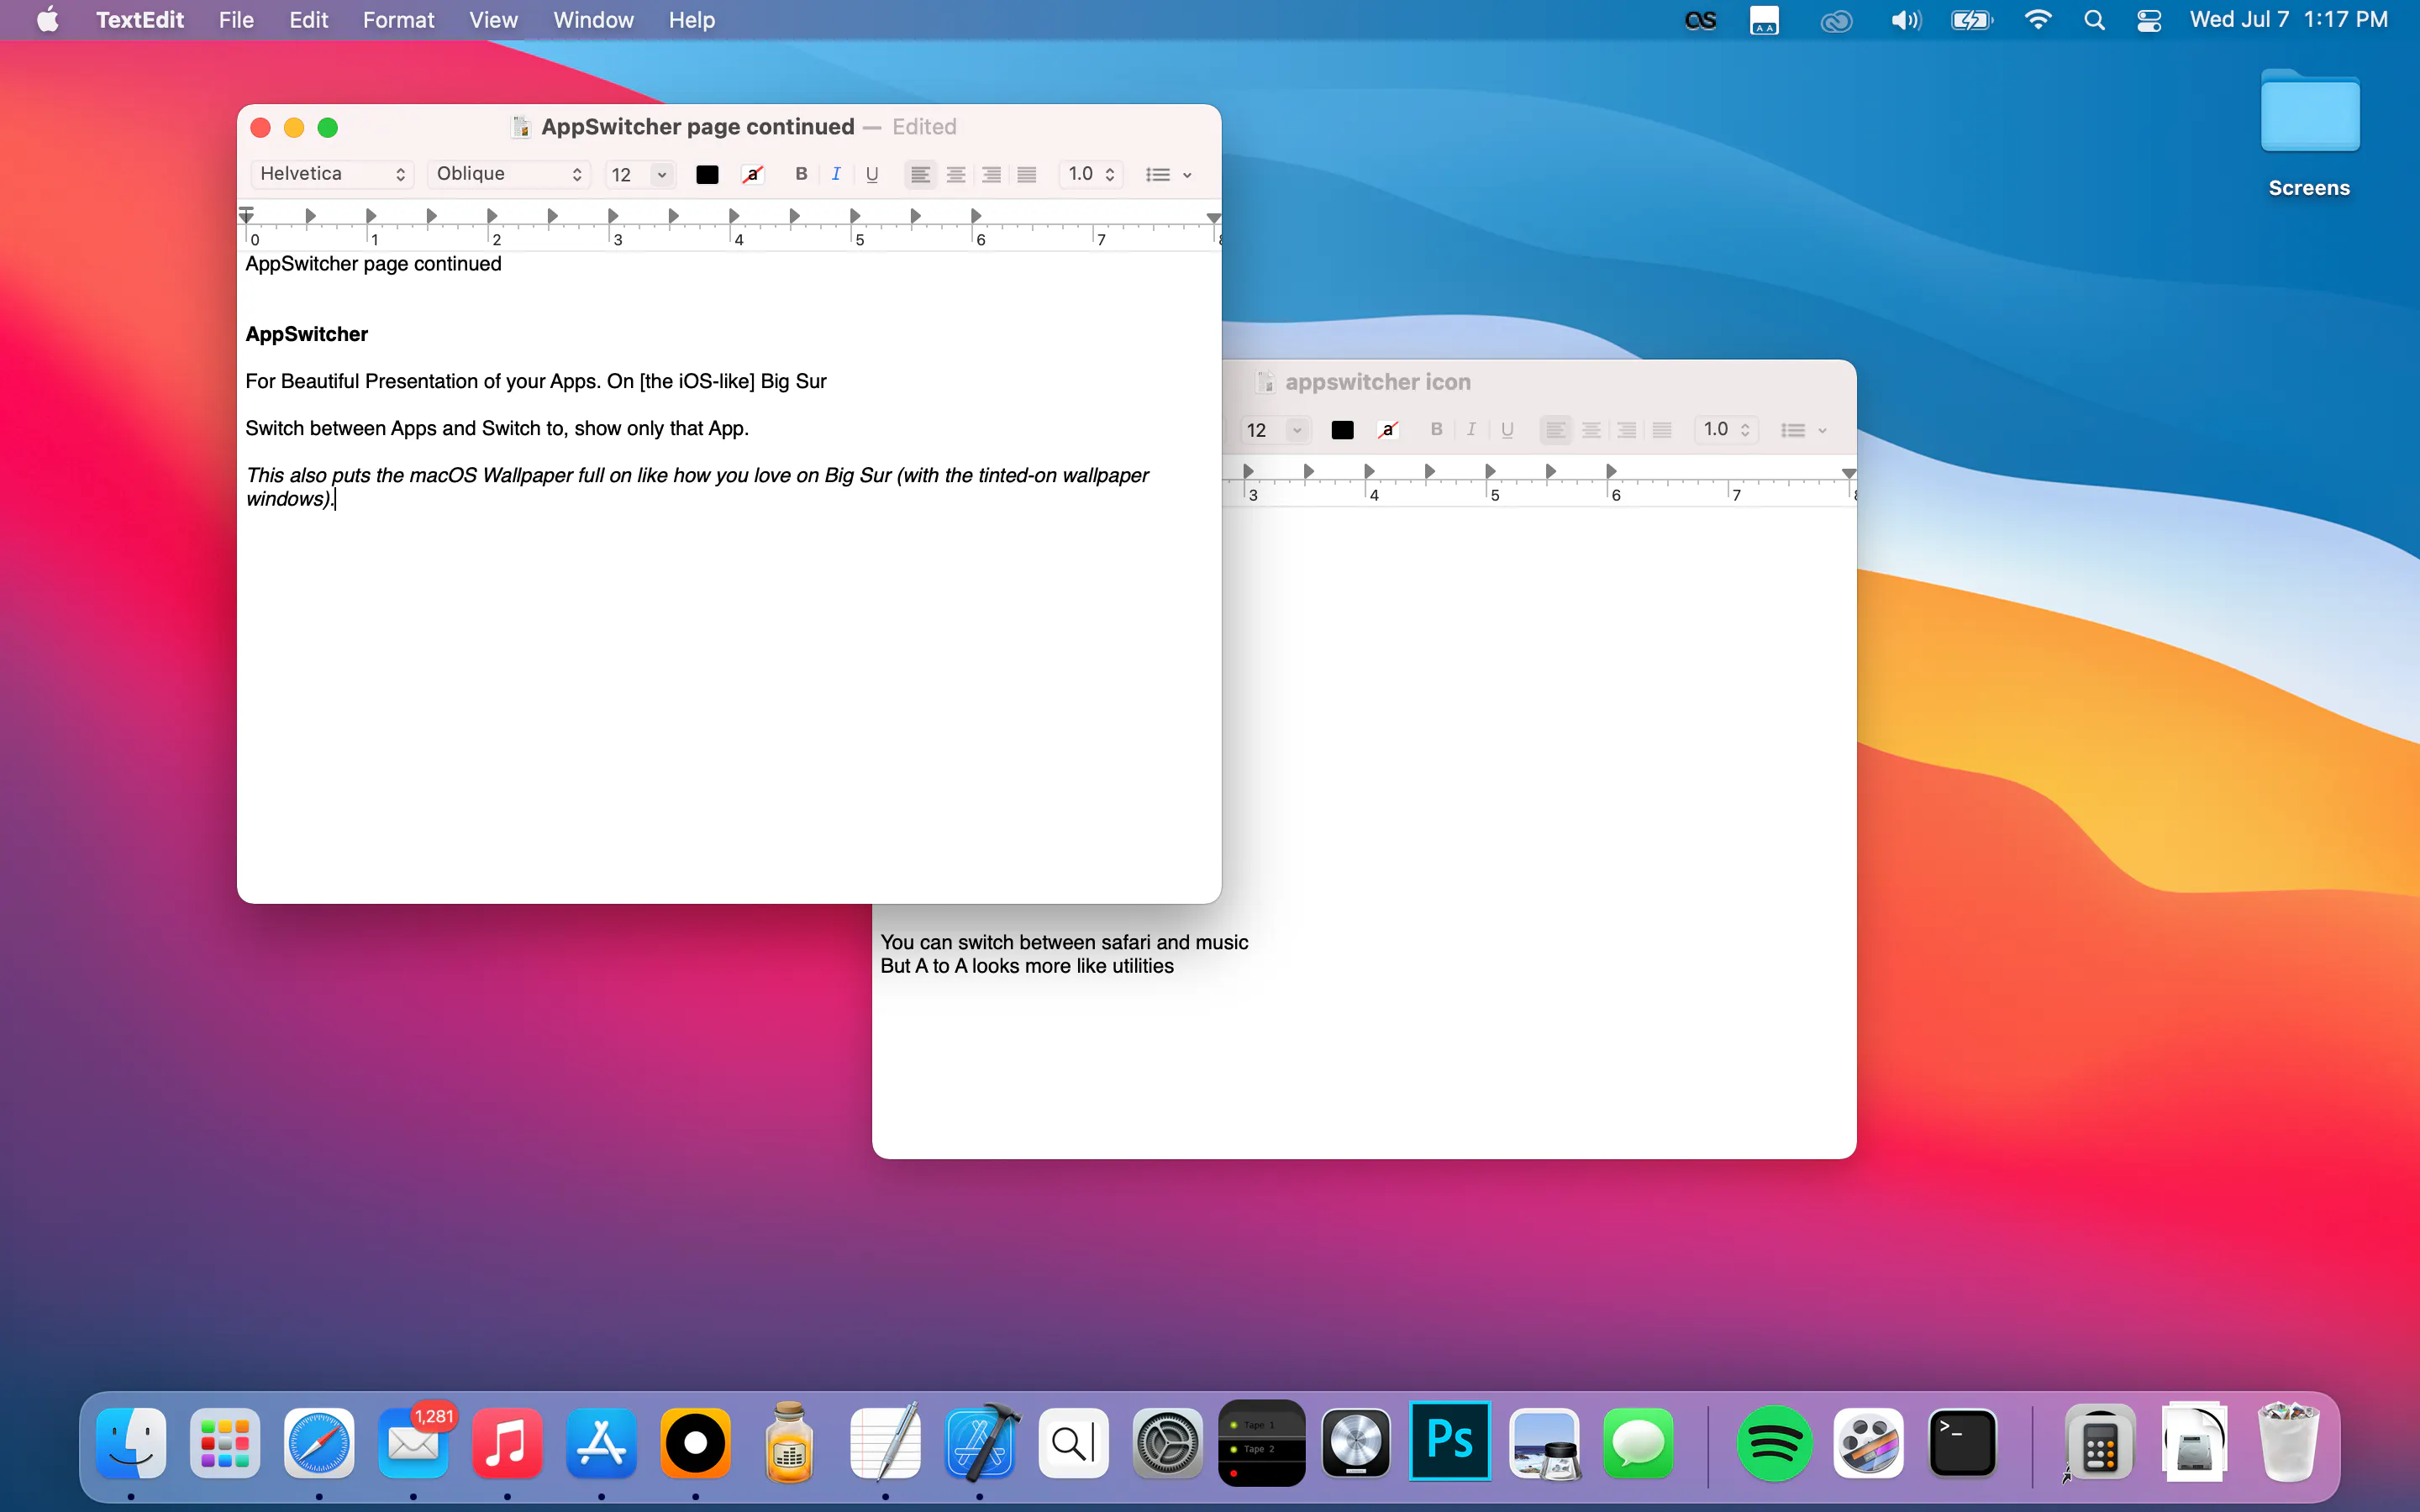Click the Wi-Fi status icon

coord(2037,20)
